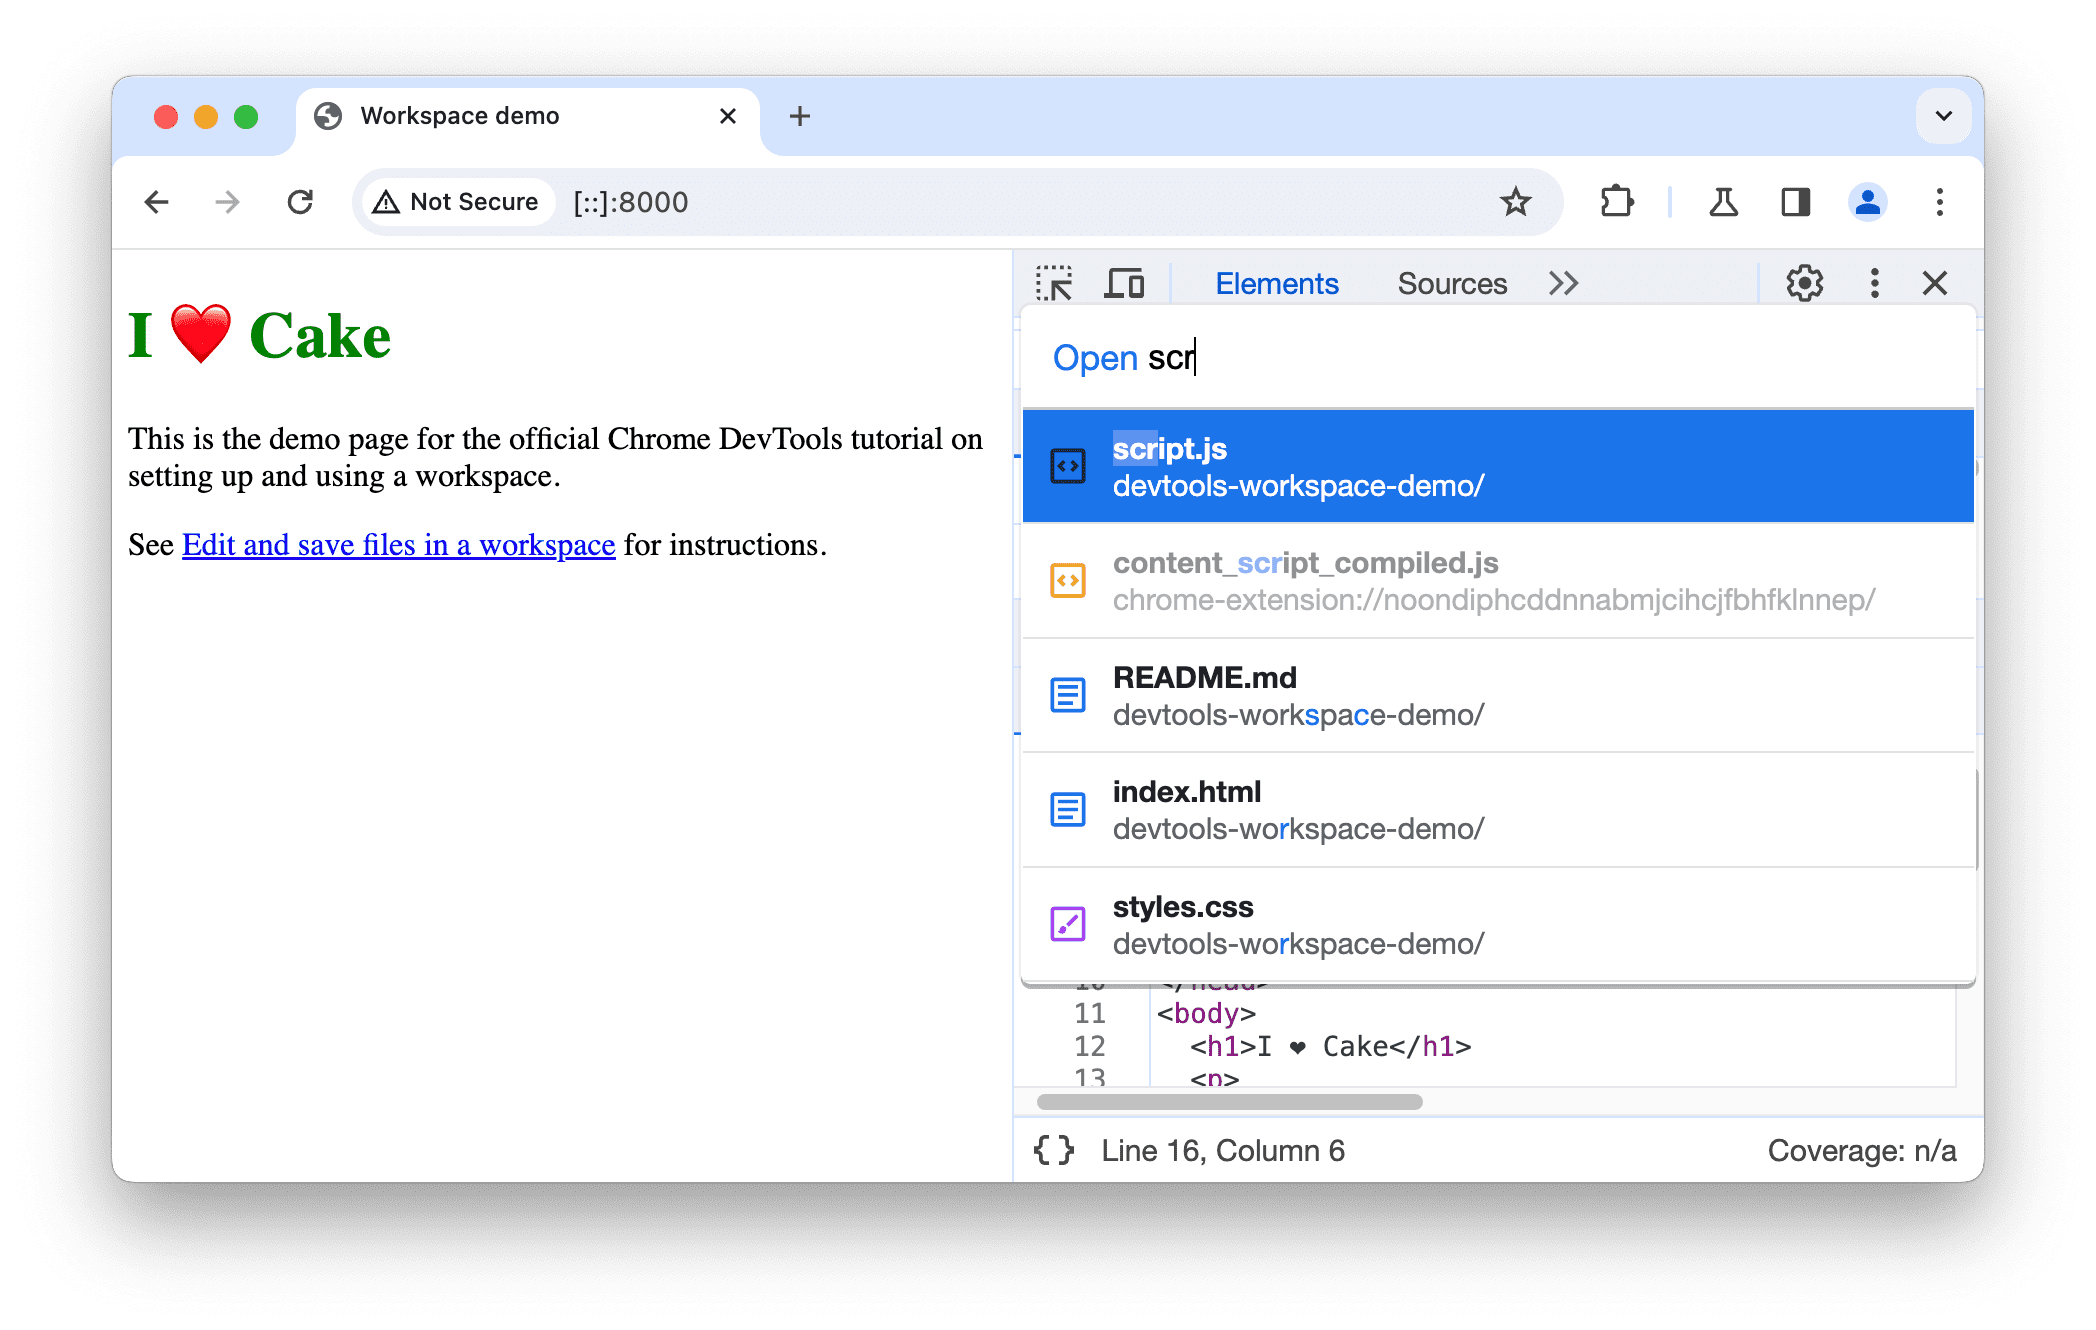
Task: Select the bookmark star icon
Action: click(1515, 200)
